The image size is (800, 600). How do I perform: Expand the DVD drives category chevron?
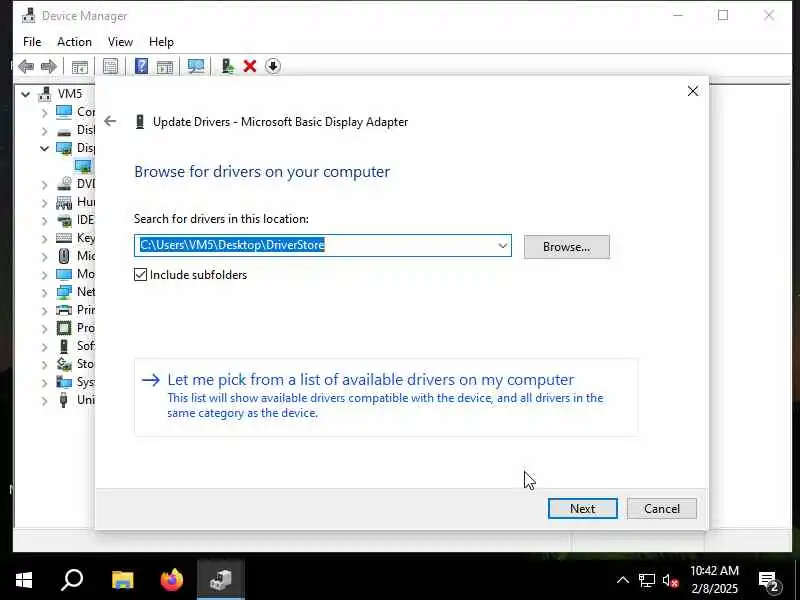[x=44, y=185]
